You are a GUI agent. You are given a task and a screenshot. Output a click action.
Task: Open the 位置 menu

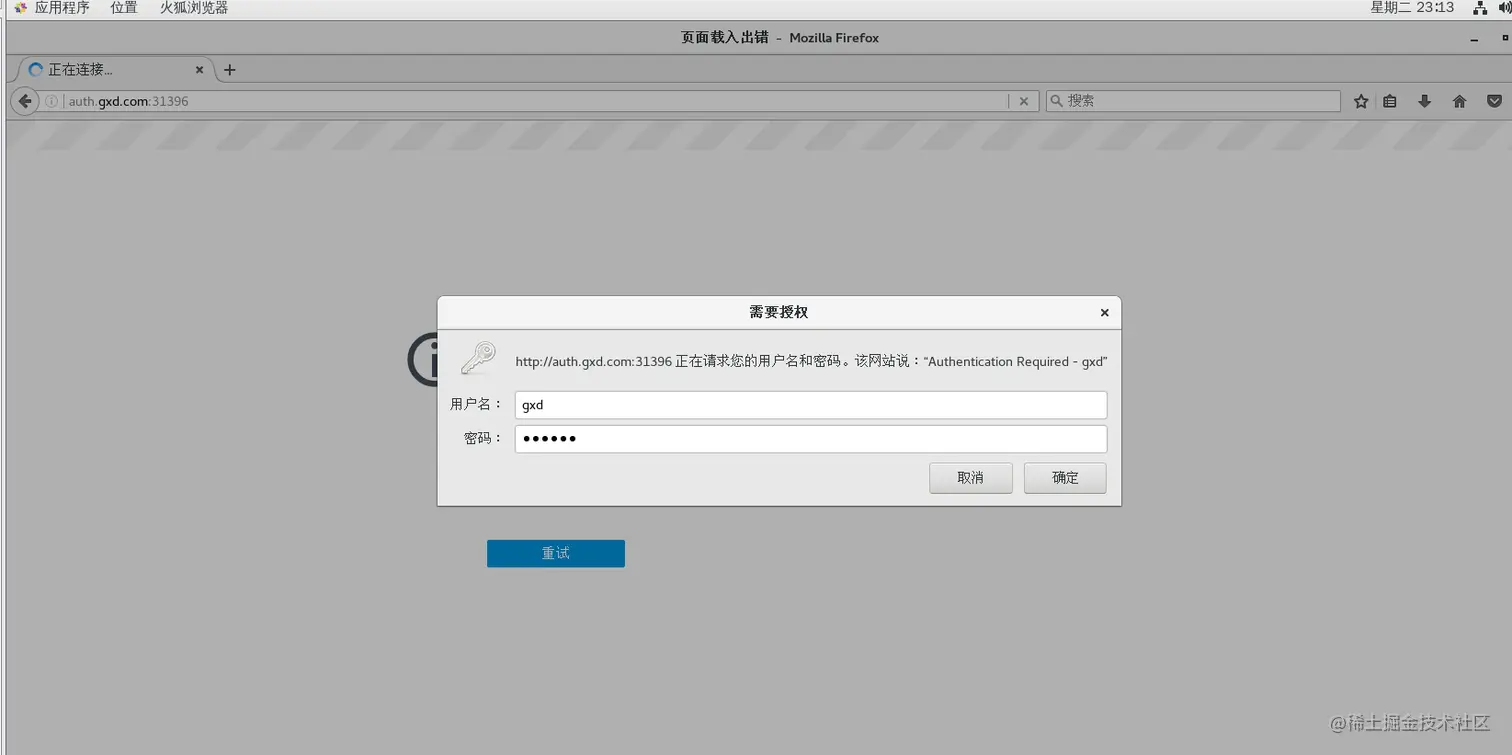coord(124,8)
